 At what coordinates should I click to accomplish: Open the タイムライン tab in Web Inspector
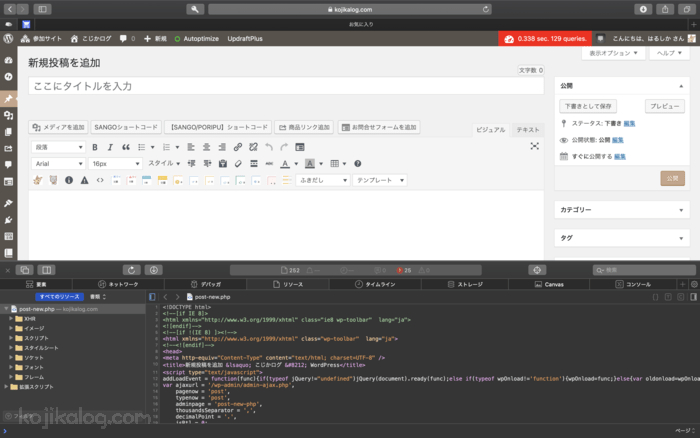point(375,284)
